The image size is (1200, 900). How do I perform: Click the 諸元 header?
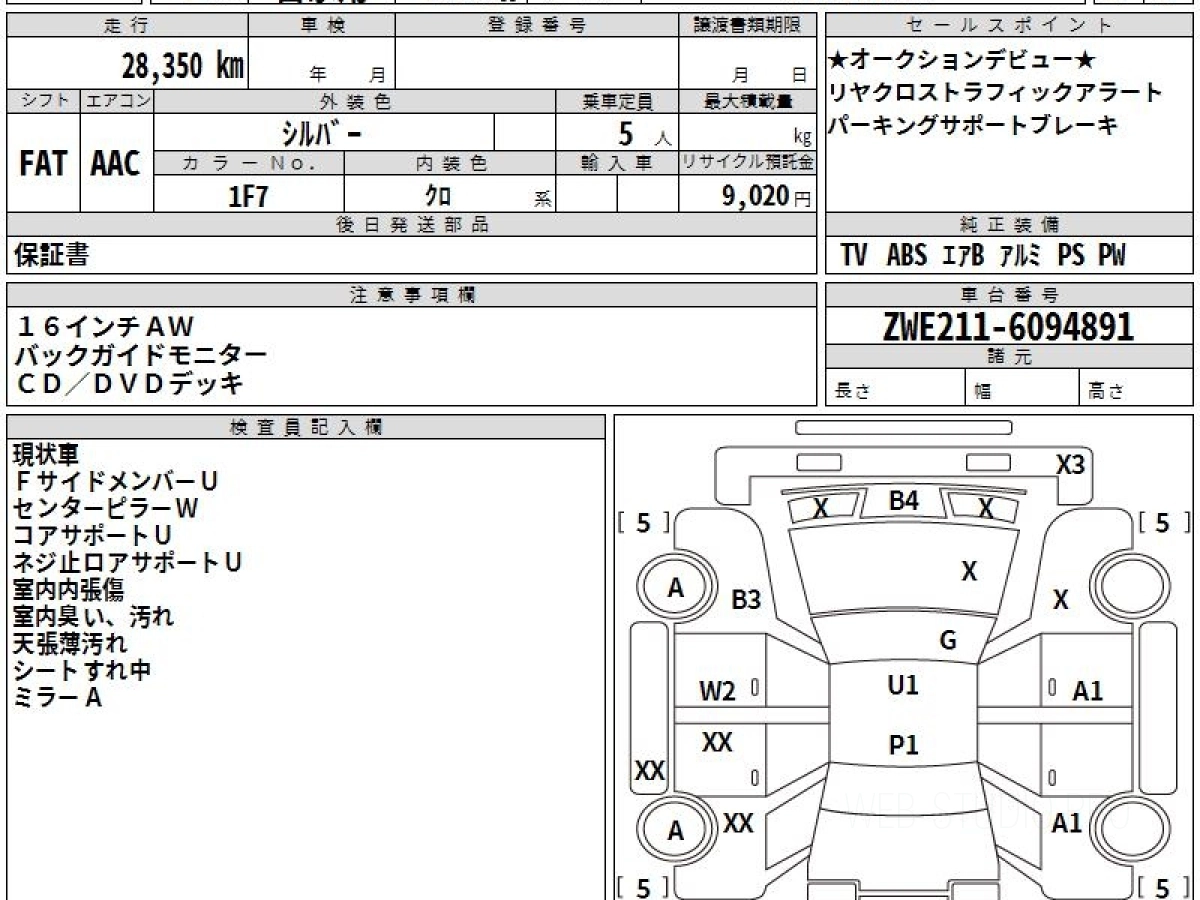tap(1009, 357)
